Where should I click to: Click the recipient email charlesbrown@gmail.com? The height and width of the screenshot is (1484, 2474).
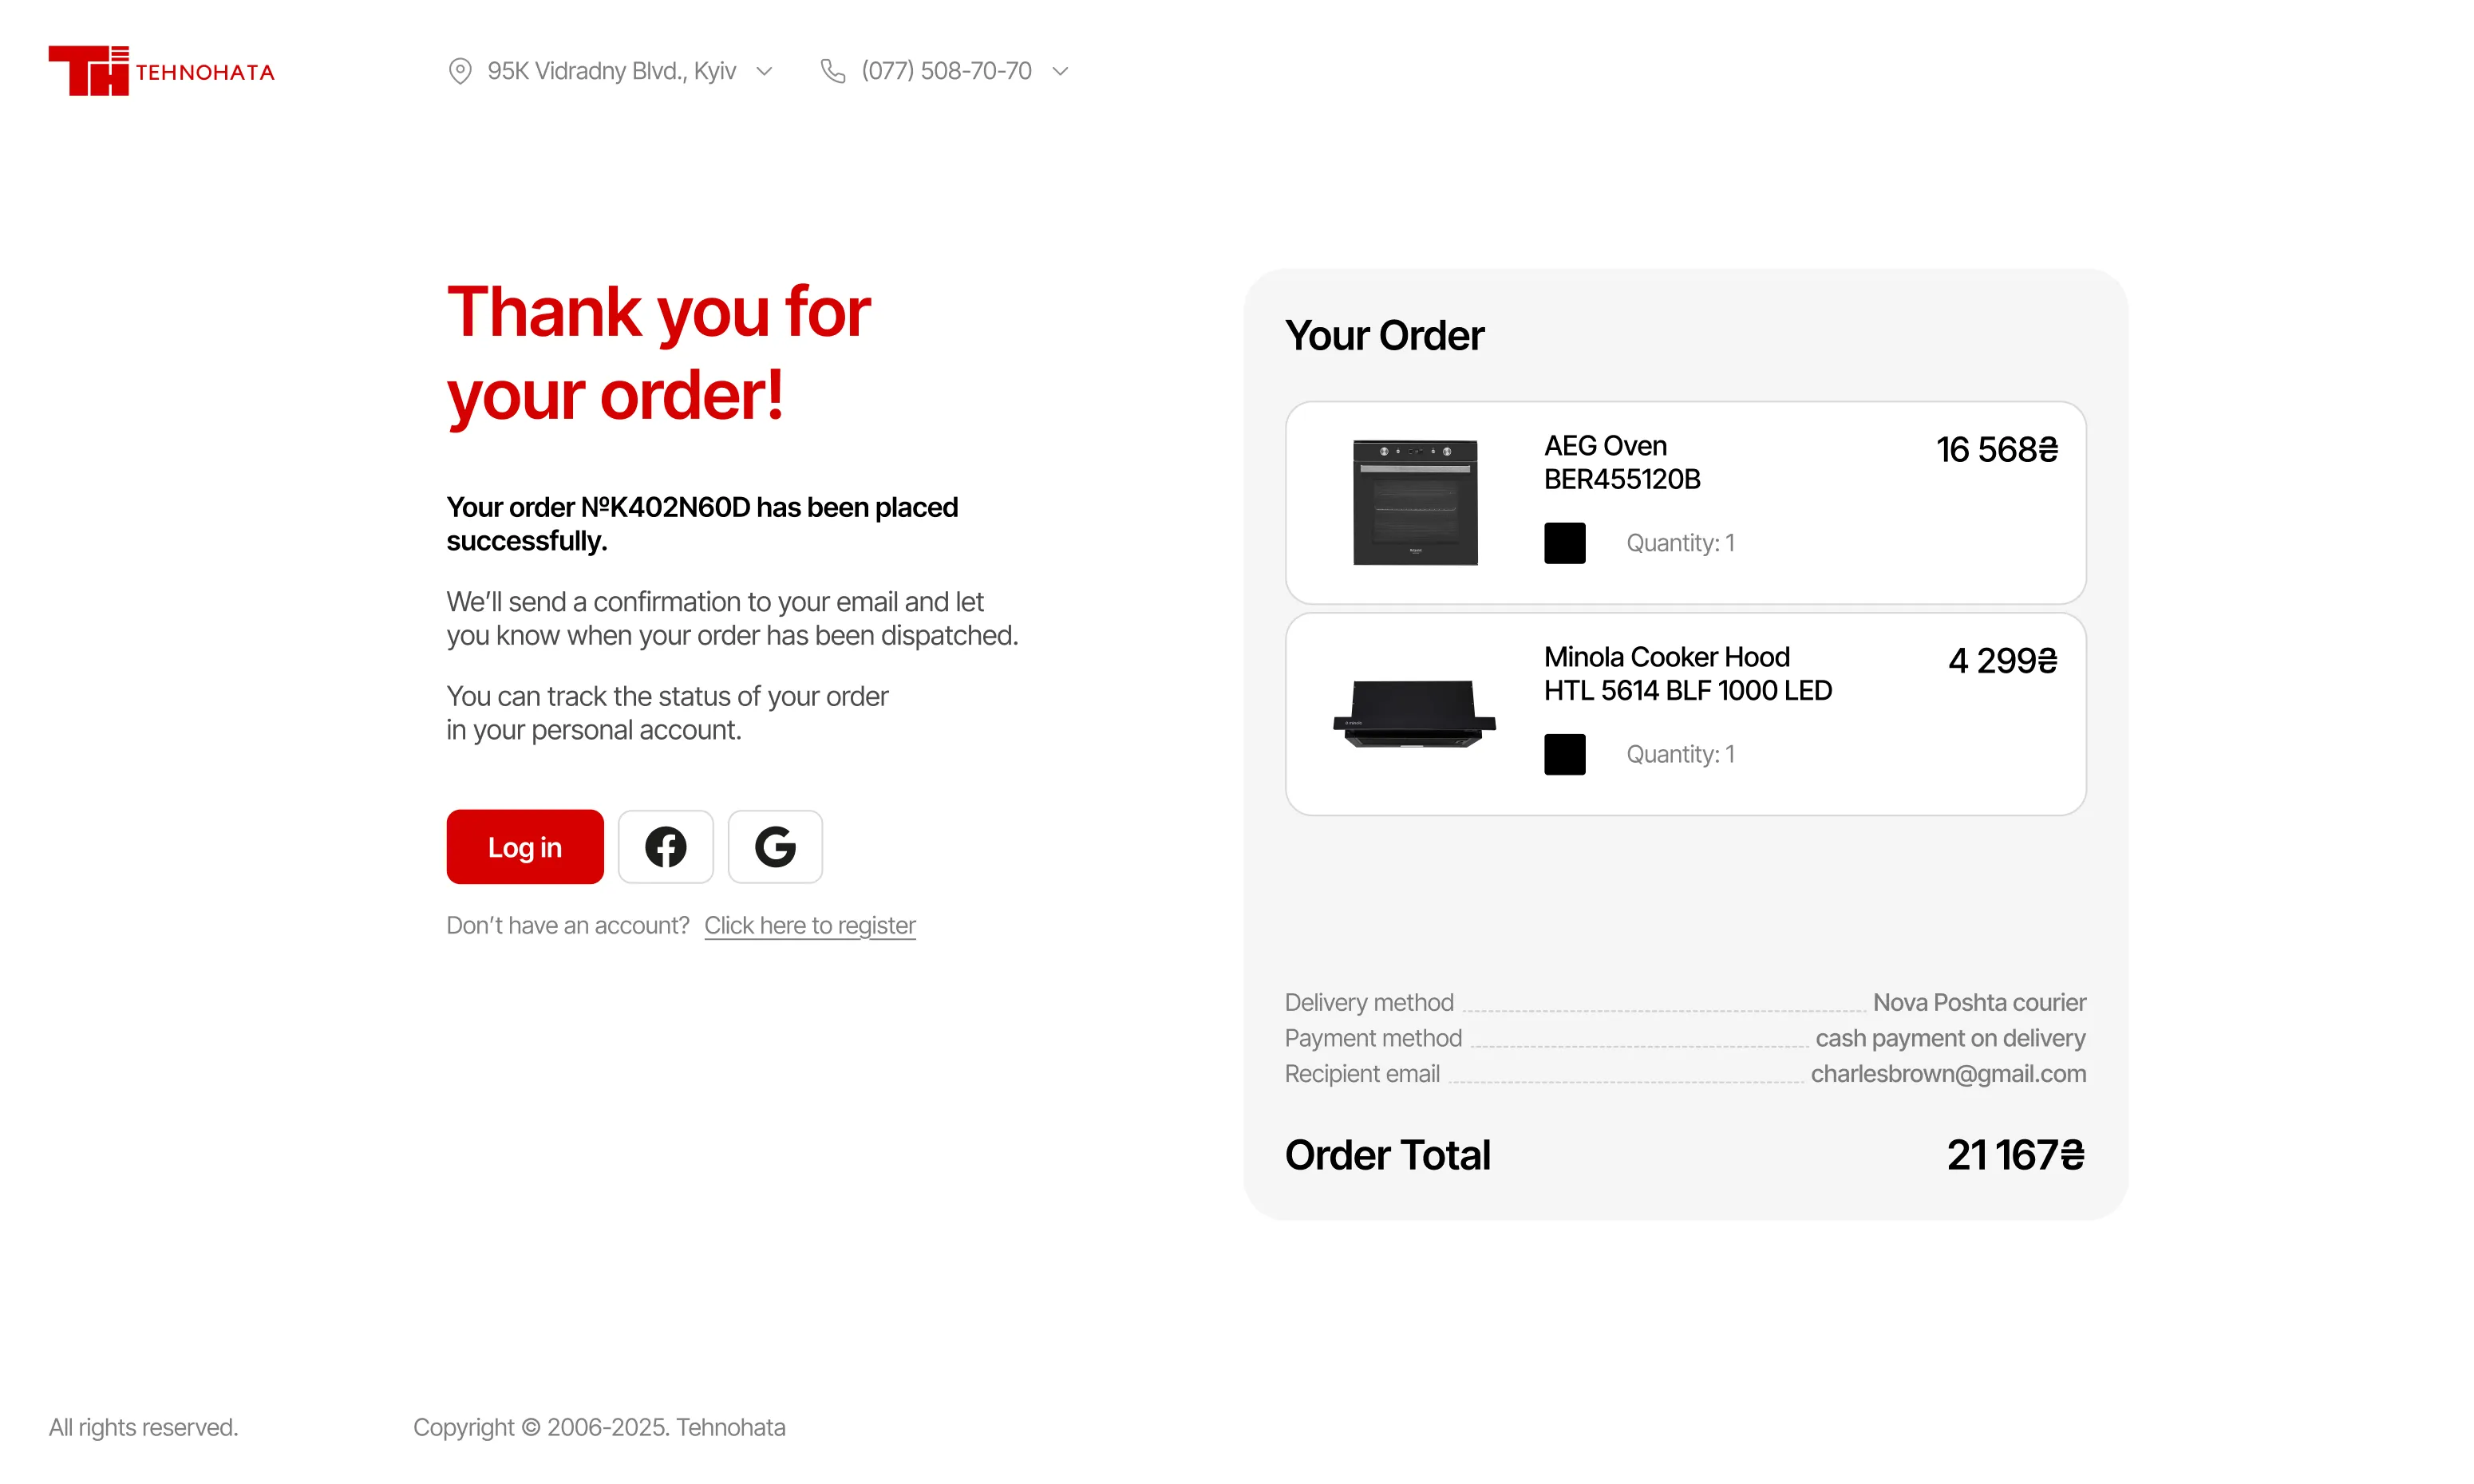(1948, 1074)
